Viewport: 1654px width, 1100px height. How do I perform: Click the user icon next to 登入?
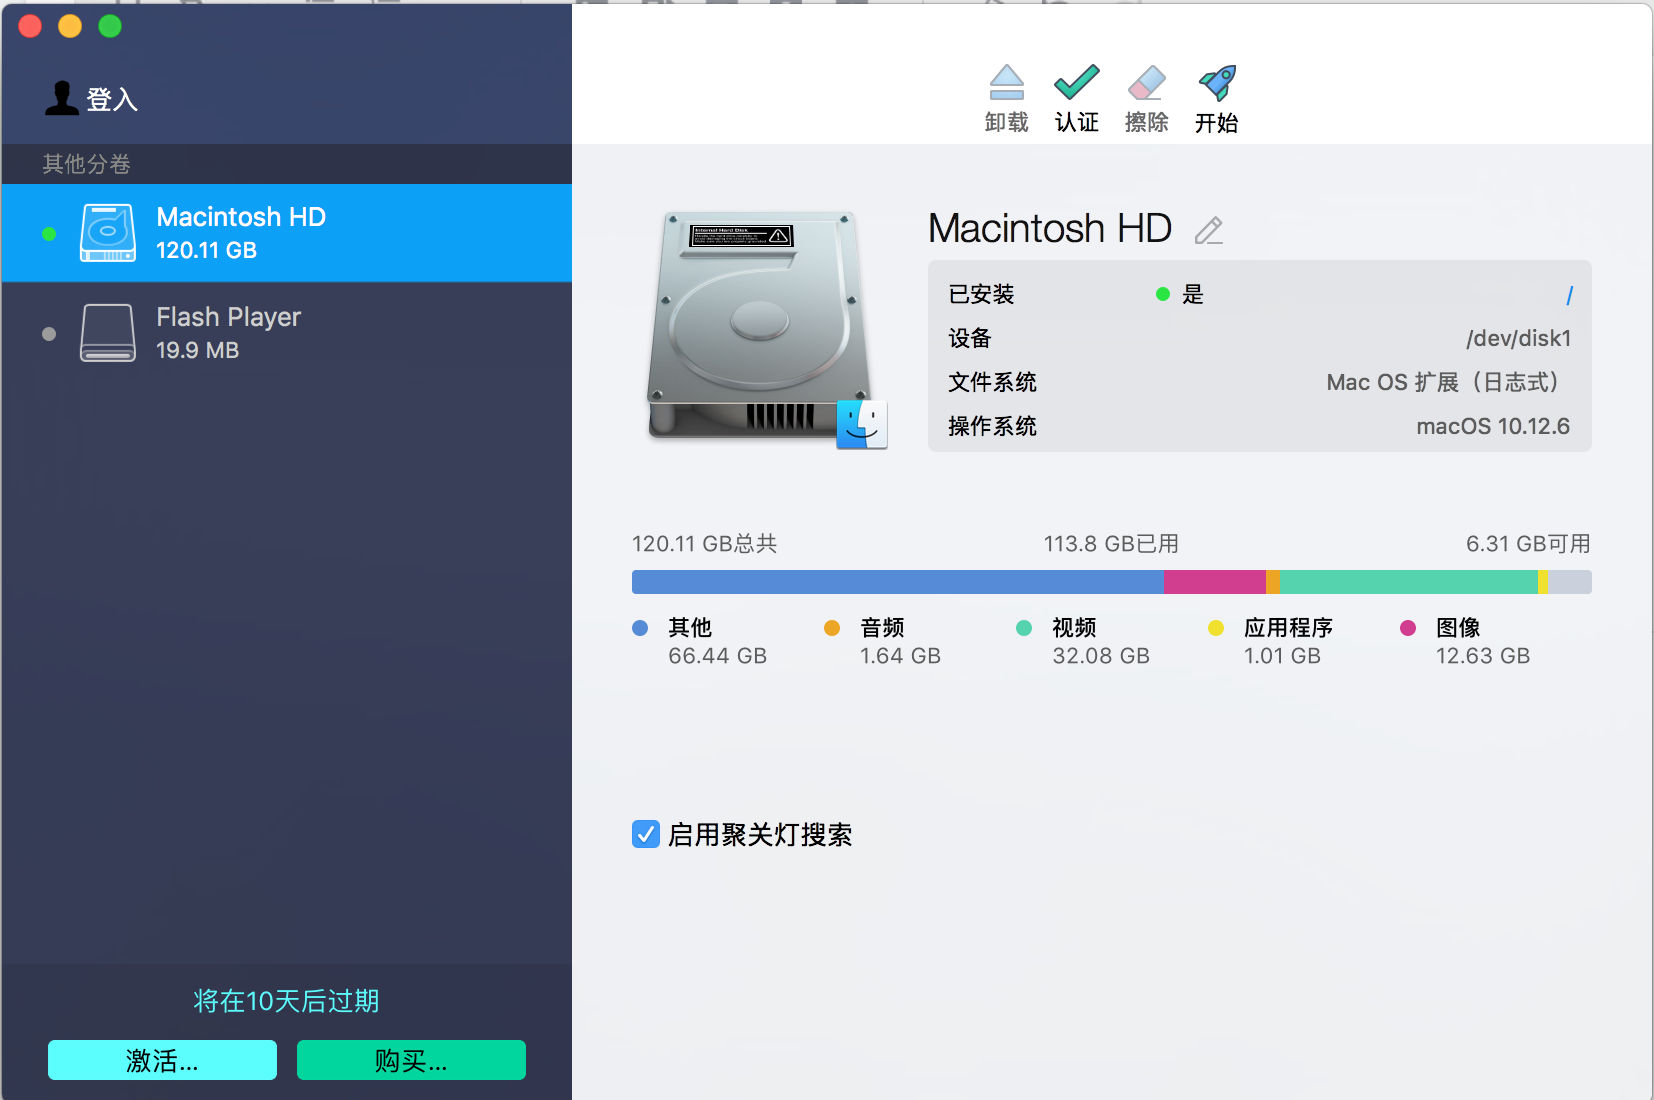coord(61,98)
